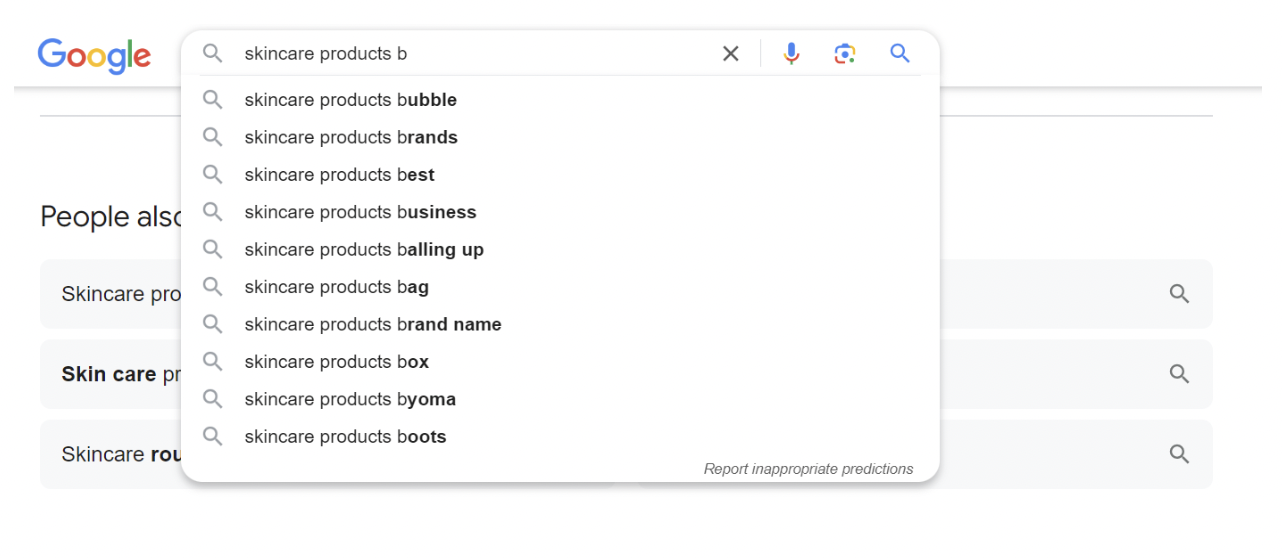Select "skincare products bag" suggestion
The image size is (1282, 558).
click(x=336, y=287)
